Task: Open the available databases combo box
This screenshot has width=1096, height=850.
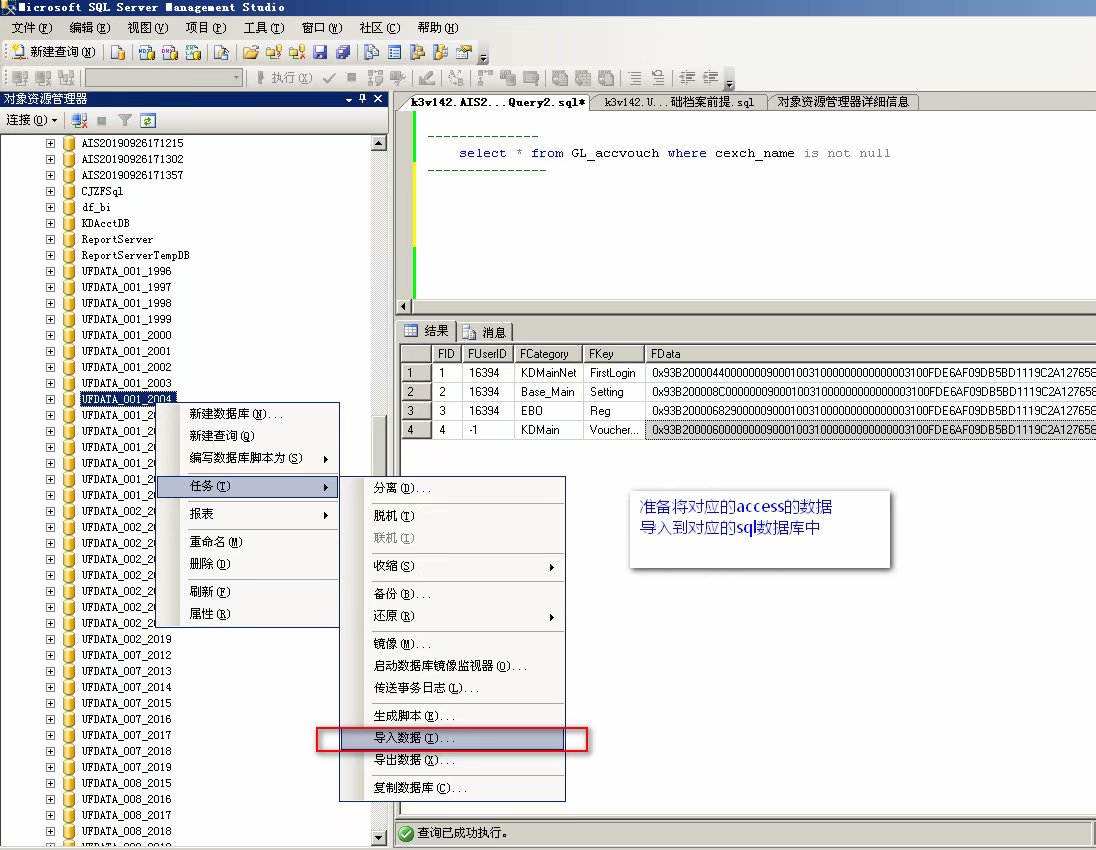Action: tap(163, 78)
